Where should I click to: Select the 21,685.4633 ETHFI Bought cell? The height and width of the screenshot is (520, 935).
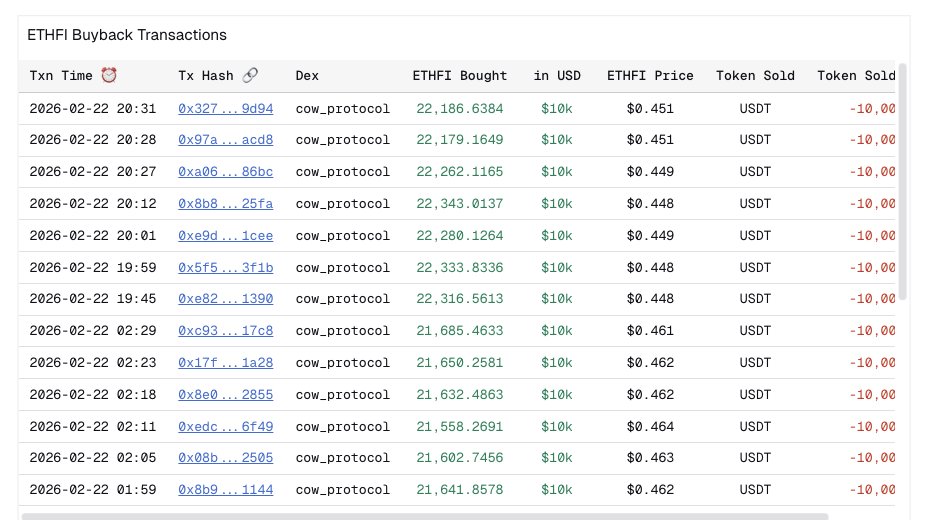pos(460,331)
